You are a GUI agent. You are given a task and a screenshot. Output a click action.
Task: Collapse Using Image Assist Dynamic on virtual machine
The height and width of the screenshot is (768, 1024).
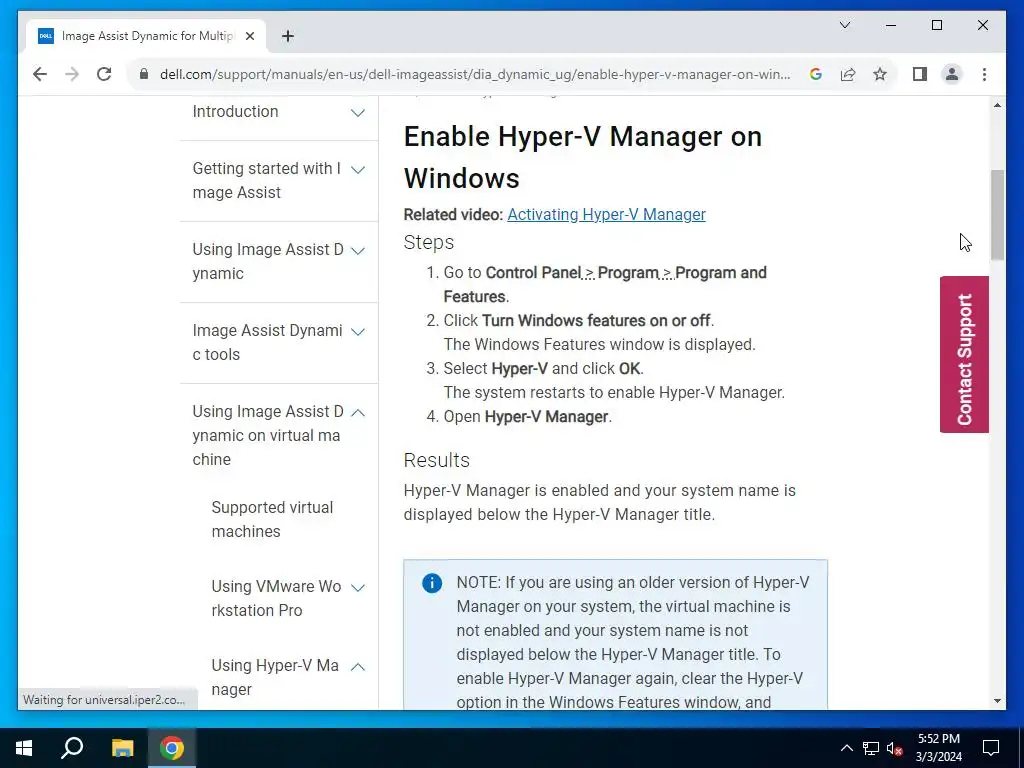coord(358,412)
